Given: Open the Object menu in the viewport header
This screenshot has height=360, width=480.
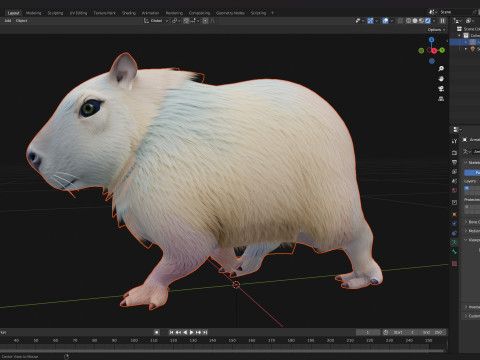Looking at the screenshot, I should pos(22,21).
